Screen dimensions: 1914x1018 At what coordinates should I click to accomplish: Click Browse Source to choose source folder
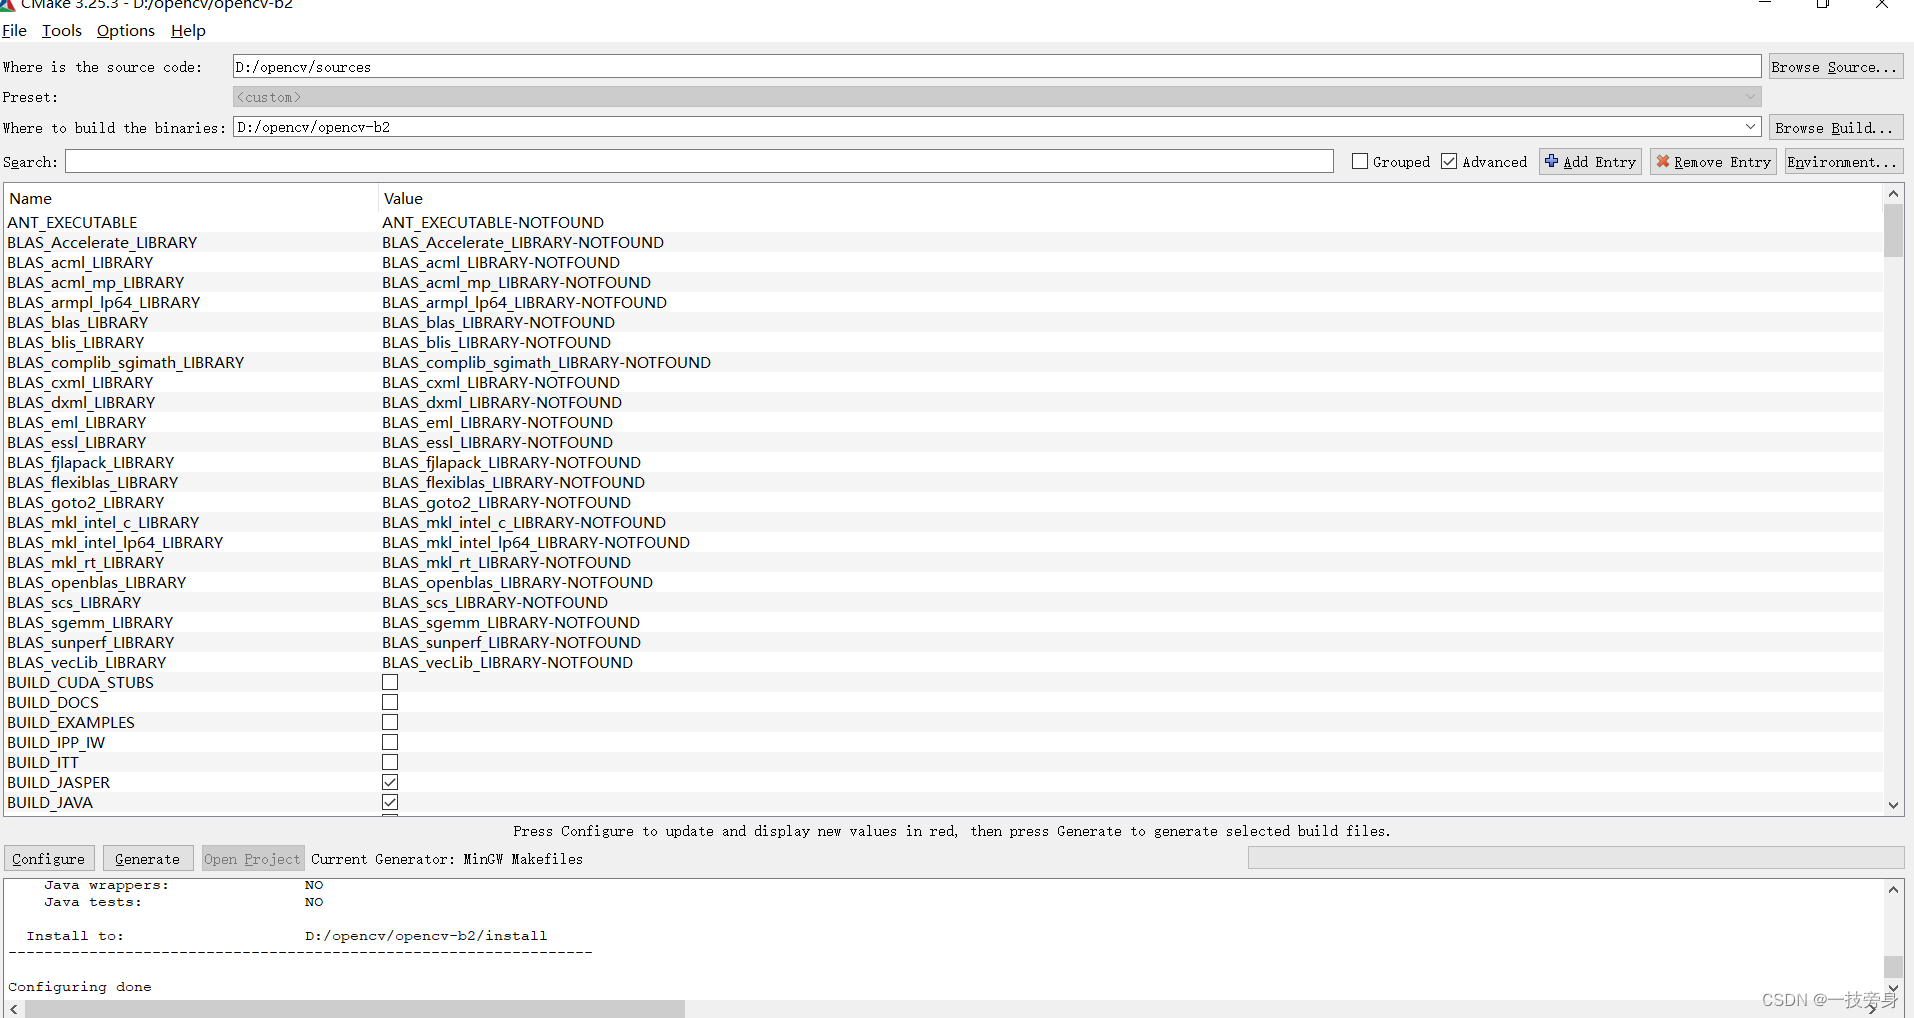(1835, 66)
